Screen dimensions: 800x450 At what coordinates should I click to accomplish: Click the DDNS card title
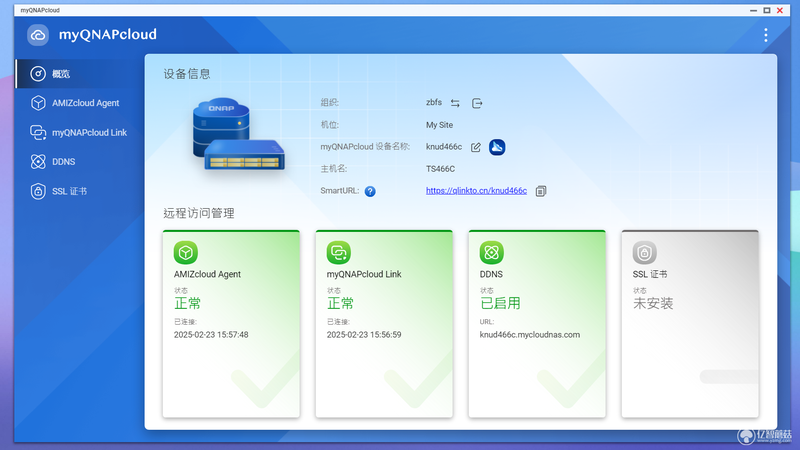tap(491, 274)
